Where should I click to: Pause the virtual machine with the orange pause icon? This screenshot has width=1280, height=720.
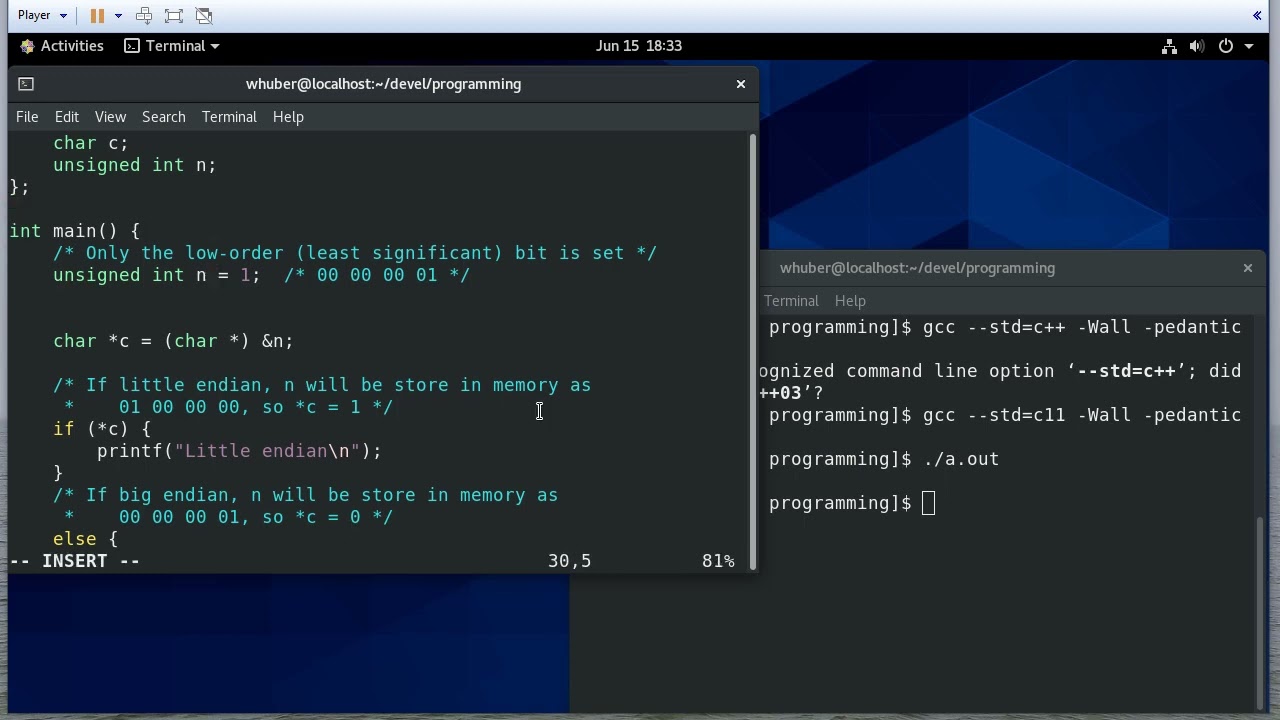(97, 15)
